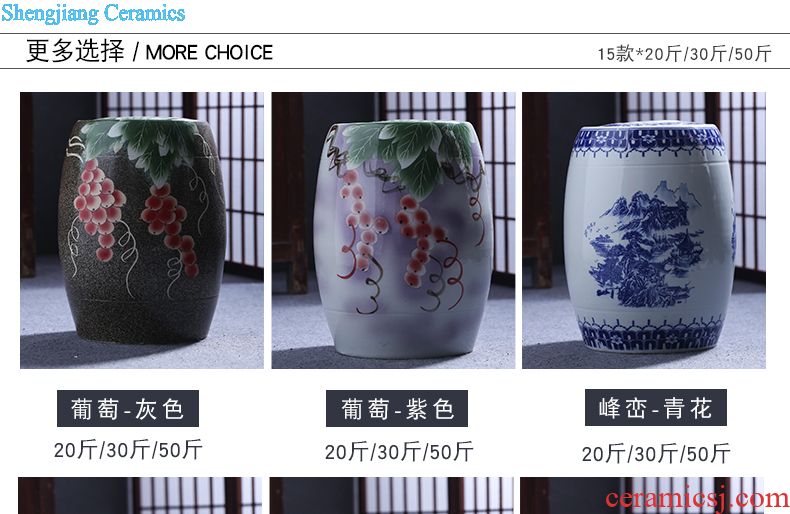The width and height of the screenshot is (790, 514).
Task: Open the gray grape jar photo
Action: point(142,230)
